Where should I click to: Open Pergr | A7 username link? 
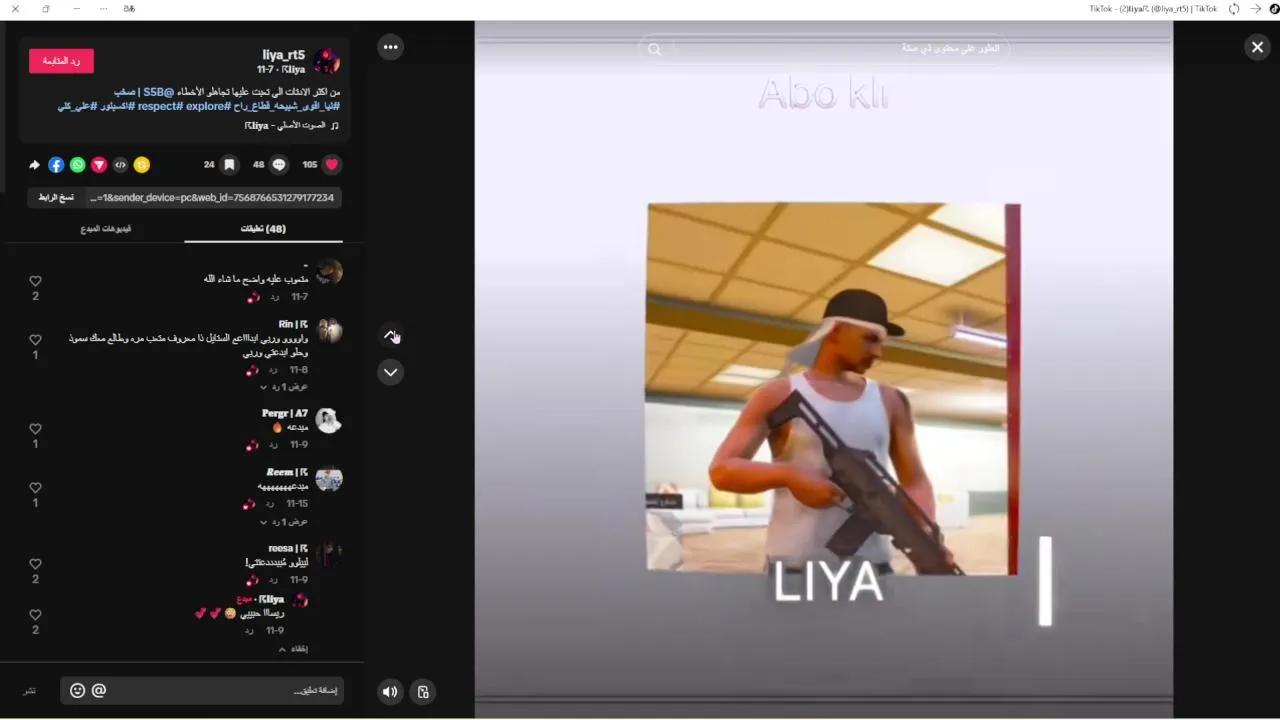285,413
